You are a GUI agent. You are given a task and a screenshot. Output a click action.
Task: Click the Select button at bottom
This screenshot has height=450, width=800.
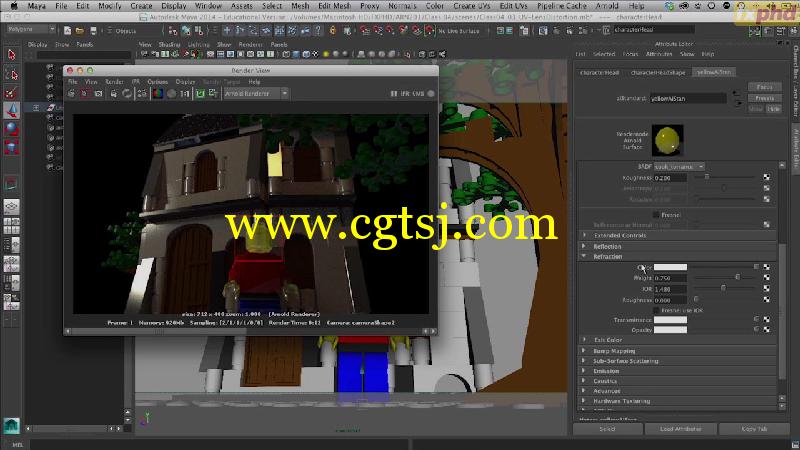[x=607, y=429]
